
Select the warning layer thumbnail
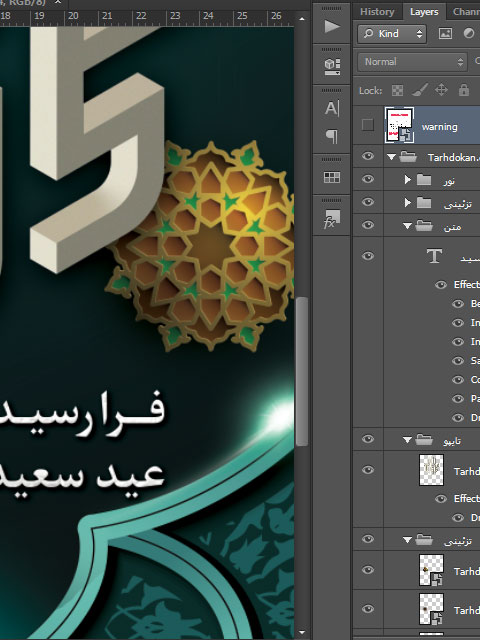tap(400, 125)
